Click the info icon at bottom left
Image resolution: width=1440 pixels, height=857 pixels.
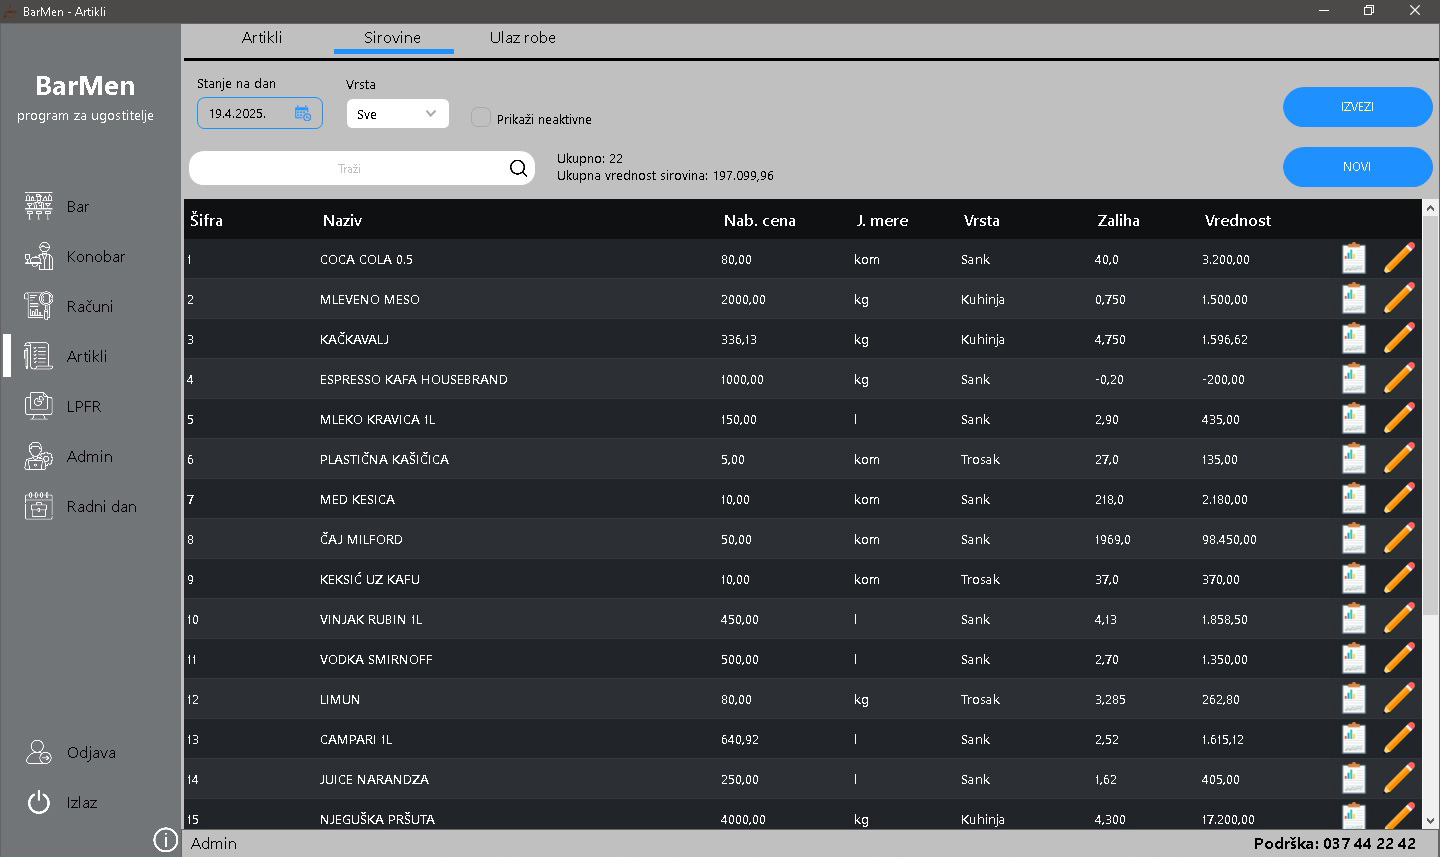click(x=165, y=840)
